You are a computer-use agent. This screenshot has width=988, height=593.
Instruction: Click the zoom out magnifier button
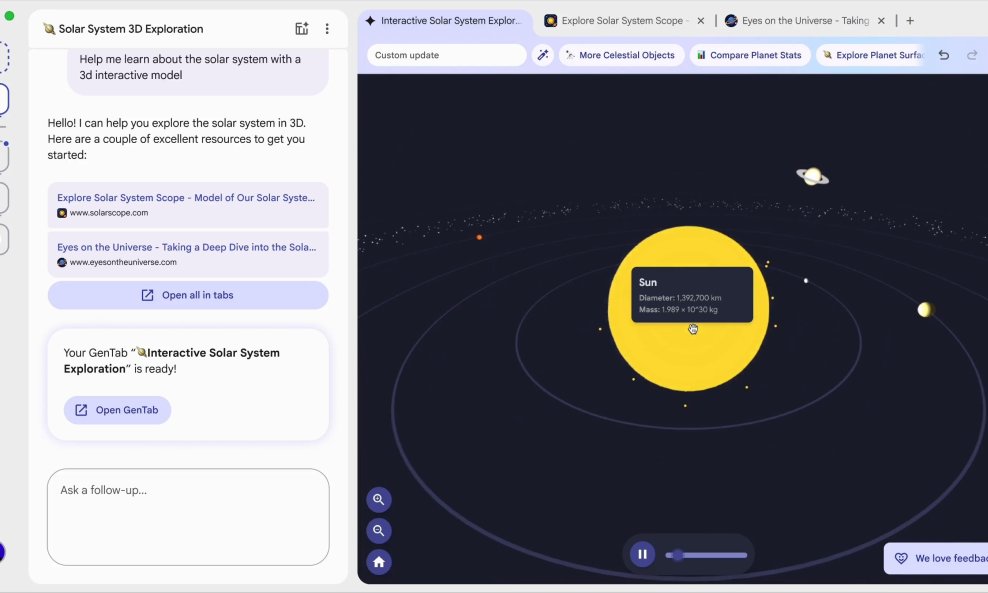(379, 531)
